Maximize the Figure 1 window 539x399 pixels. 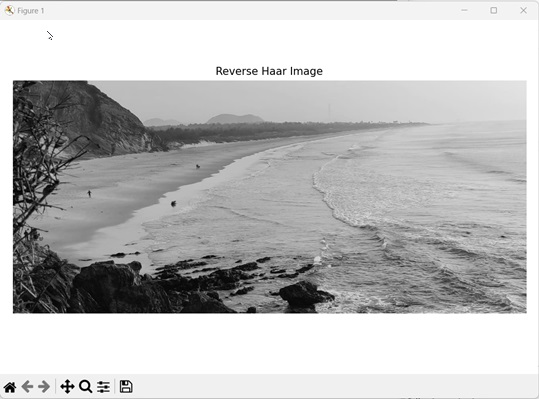pyautogui.click(x=494, y=10)
